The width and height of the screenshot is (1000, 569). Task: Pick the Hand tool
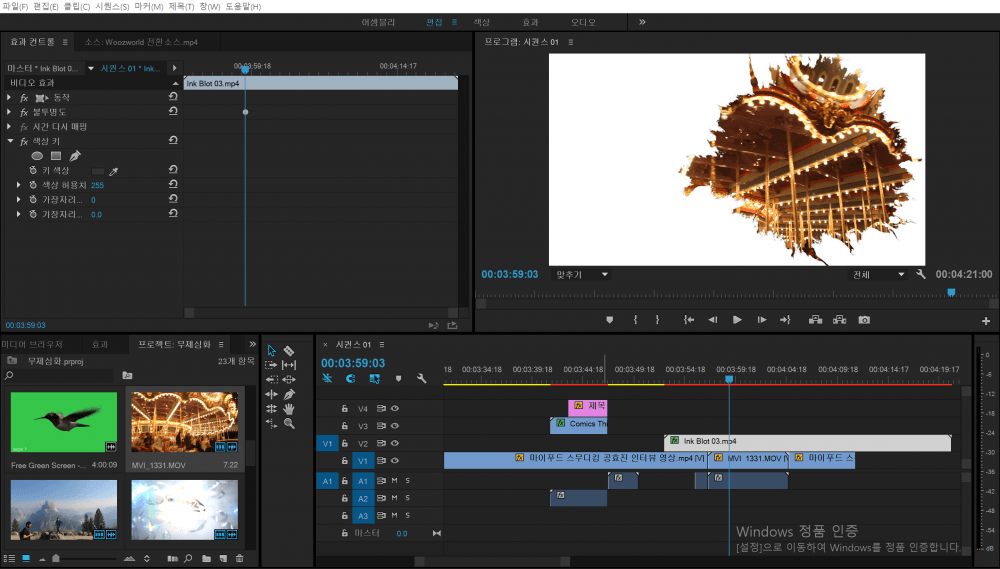tap(289, 409)
